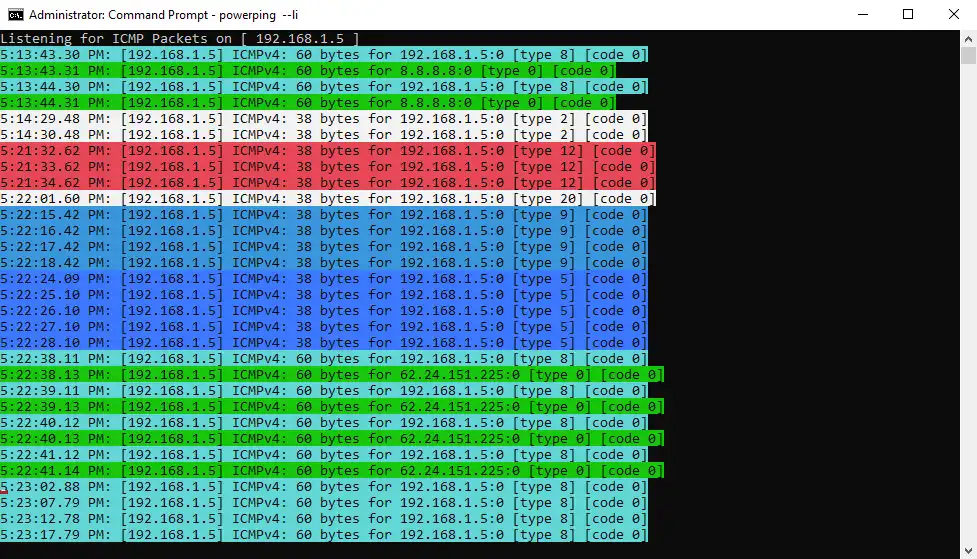Select the last row at 5:23:17.79 PM
The width and height of the screenshot is (977, 559).
pos(324,535)
